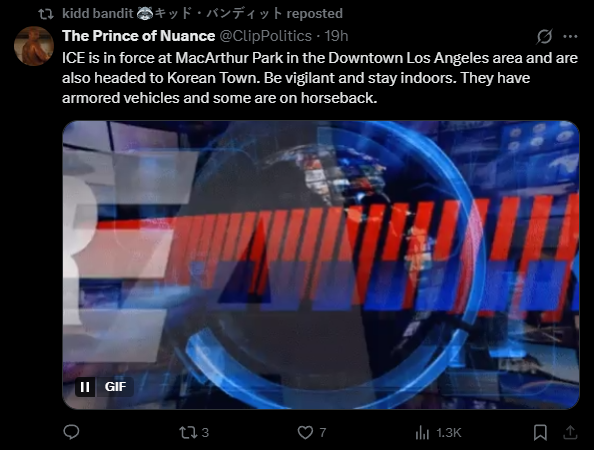
Task: View post analytics bar chart icon
Action: pos(422,433)
